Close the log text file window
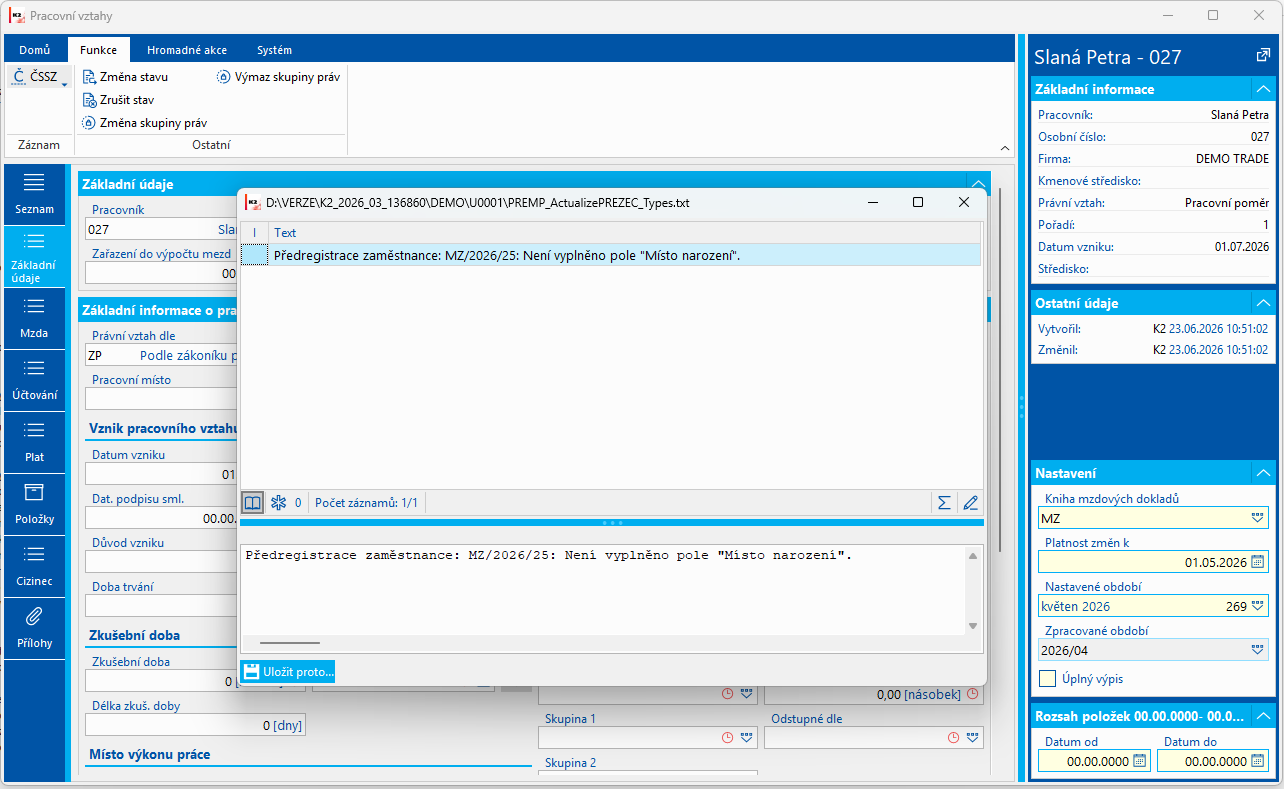 964,202
